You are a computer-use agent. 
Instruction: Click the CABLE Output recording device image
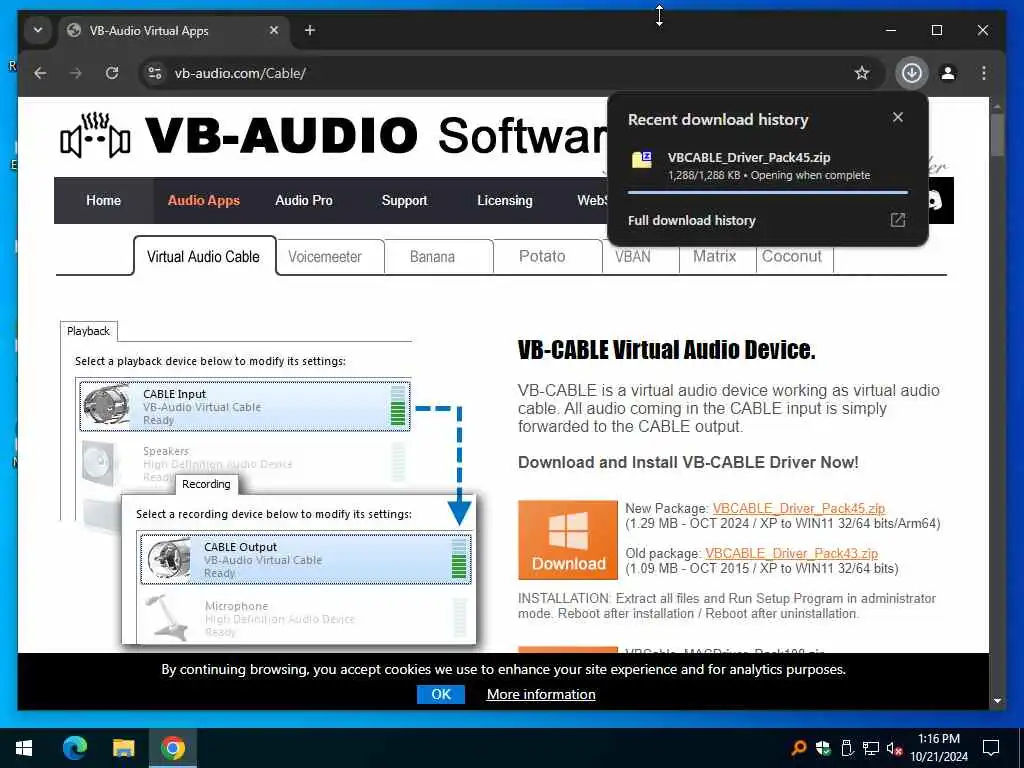tap(168, 558)
